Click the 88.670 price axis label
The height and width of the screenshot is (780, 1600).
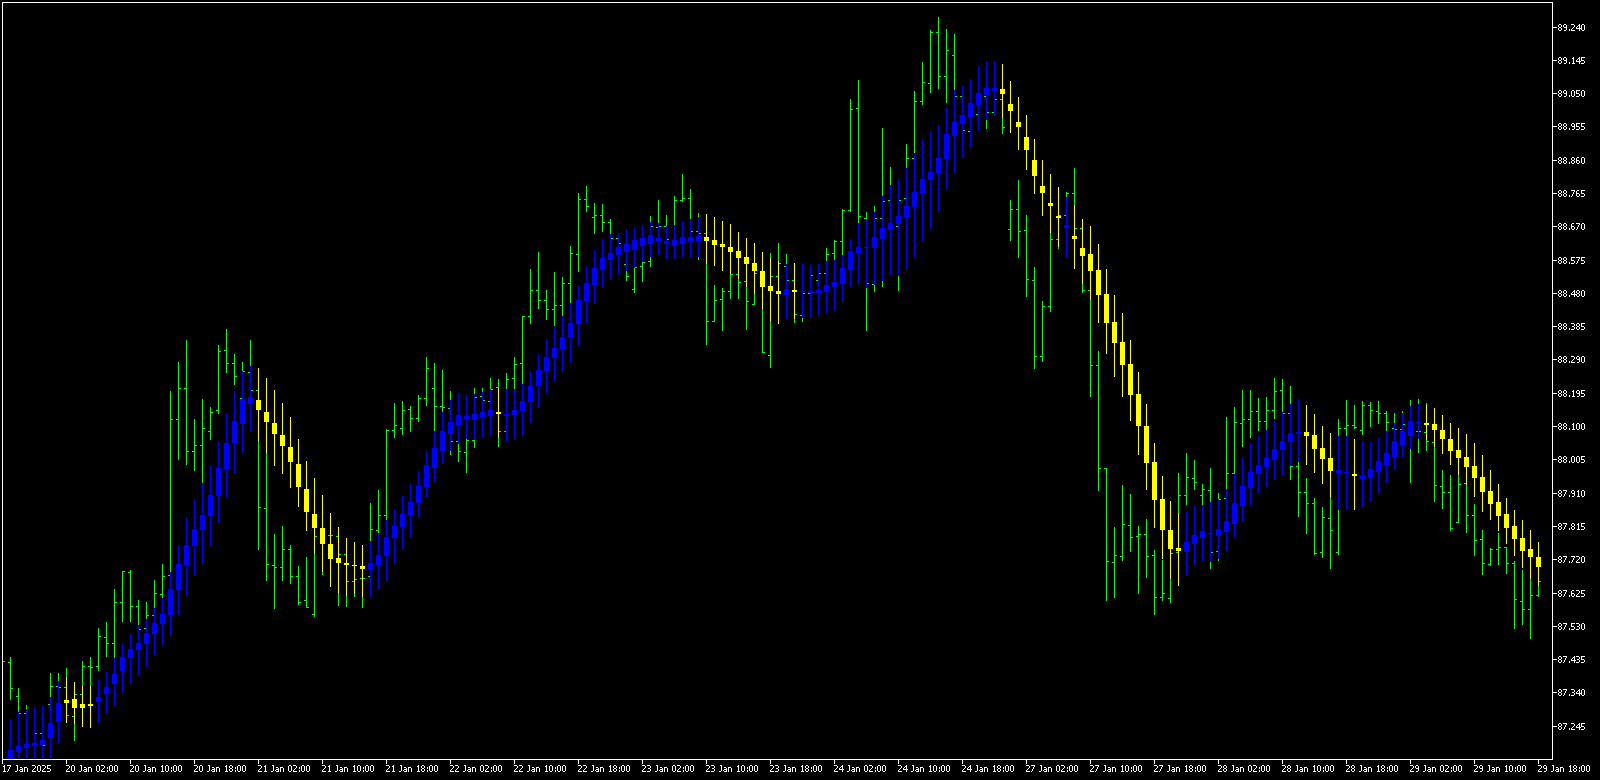coord(1571,227)
